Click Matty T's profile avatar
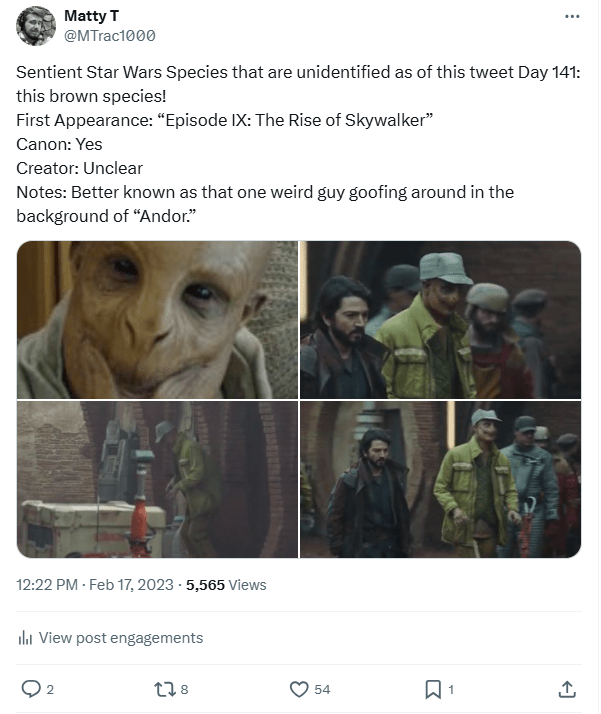Image resolution: width=601 pixels, height=714 pixels. click(36, 26)
